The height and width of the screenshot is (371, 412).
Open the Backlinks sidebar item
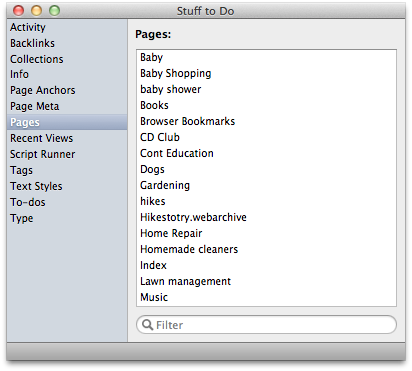tap(67, 43)
